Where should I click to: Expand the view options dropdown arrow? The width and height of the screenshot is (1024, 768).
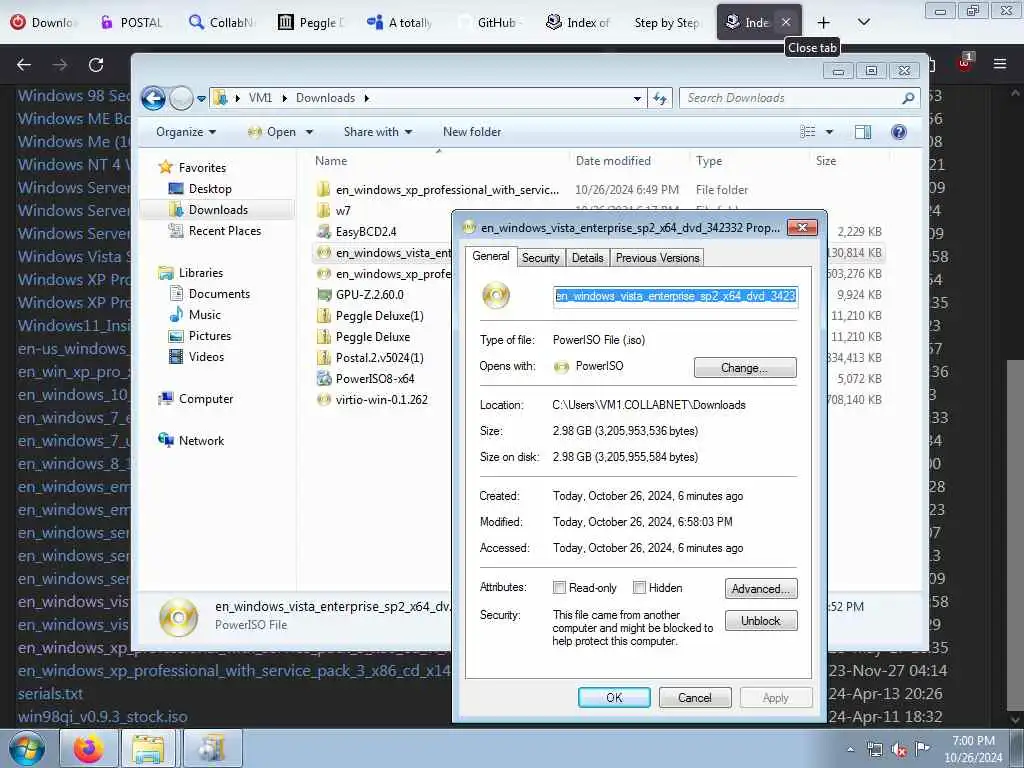click(829, 132)
